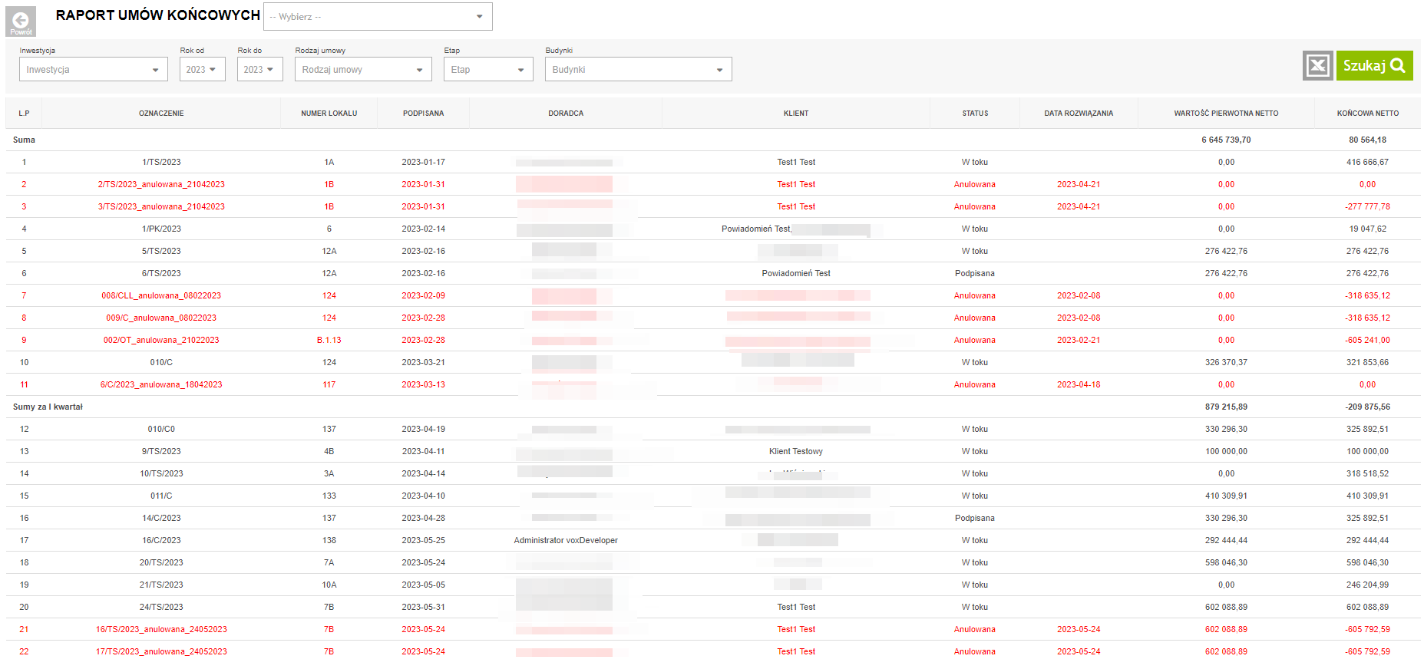
Task: Click total value 6 645 739,70
Action: (x=1226, y=140)
